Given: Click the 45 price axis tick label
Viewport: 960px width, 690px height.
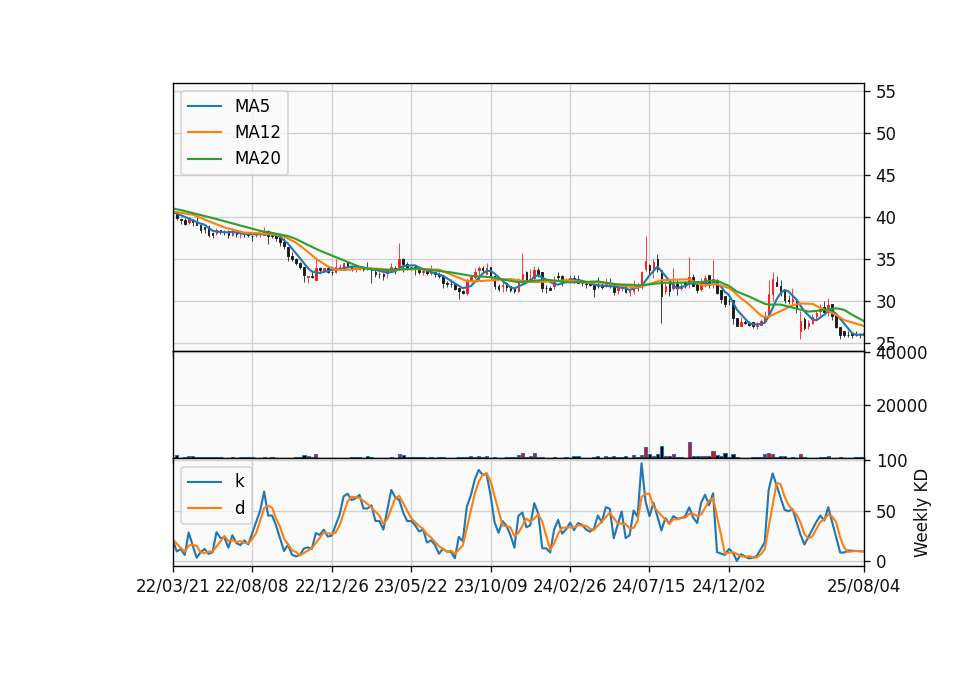Looking at the screenshot, I should 885,176.
